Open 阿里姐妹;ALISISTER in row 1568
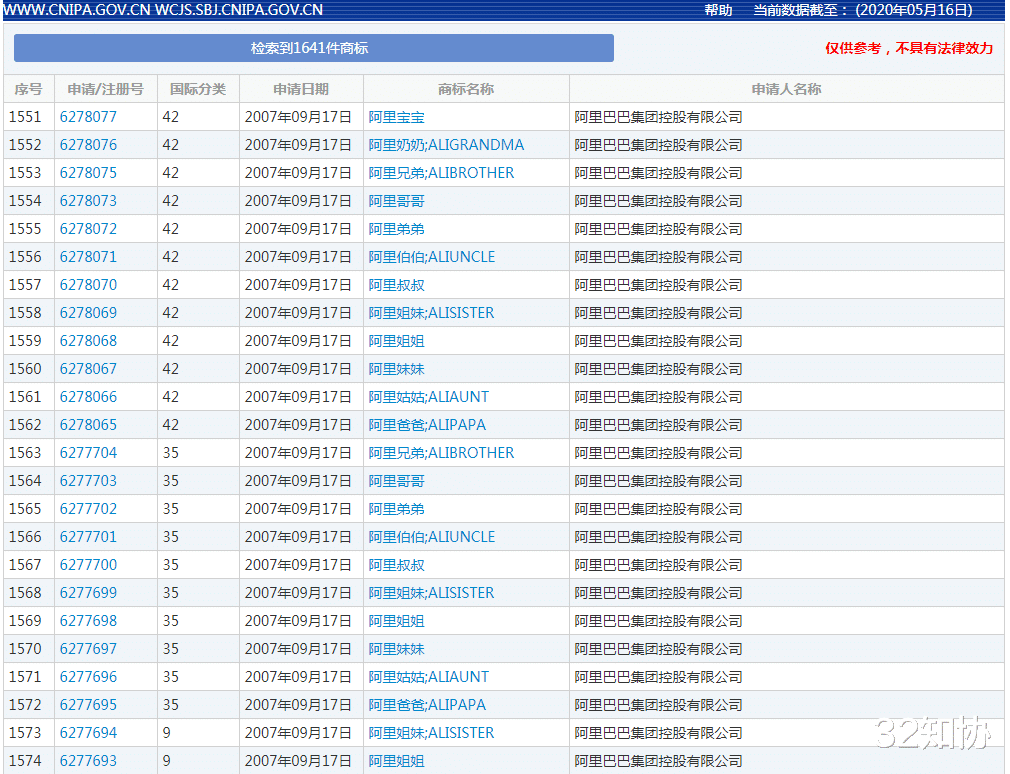 [431, 593]
